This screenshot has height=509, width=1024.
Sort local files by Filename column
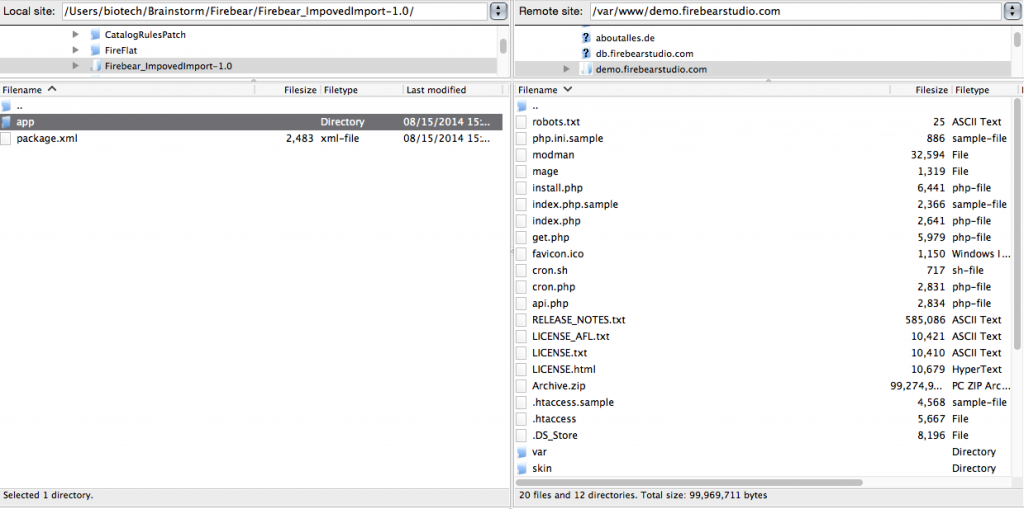[x=127, y=90]
